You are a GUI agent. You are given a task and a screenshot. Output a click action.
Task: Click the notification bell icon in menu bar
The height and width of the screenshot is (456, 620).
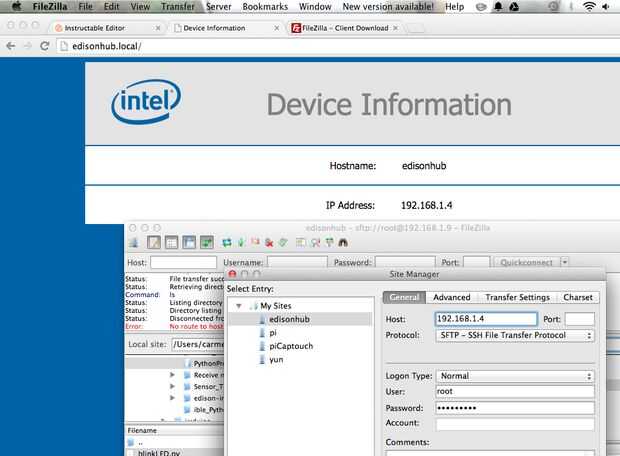point(498,6)
